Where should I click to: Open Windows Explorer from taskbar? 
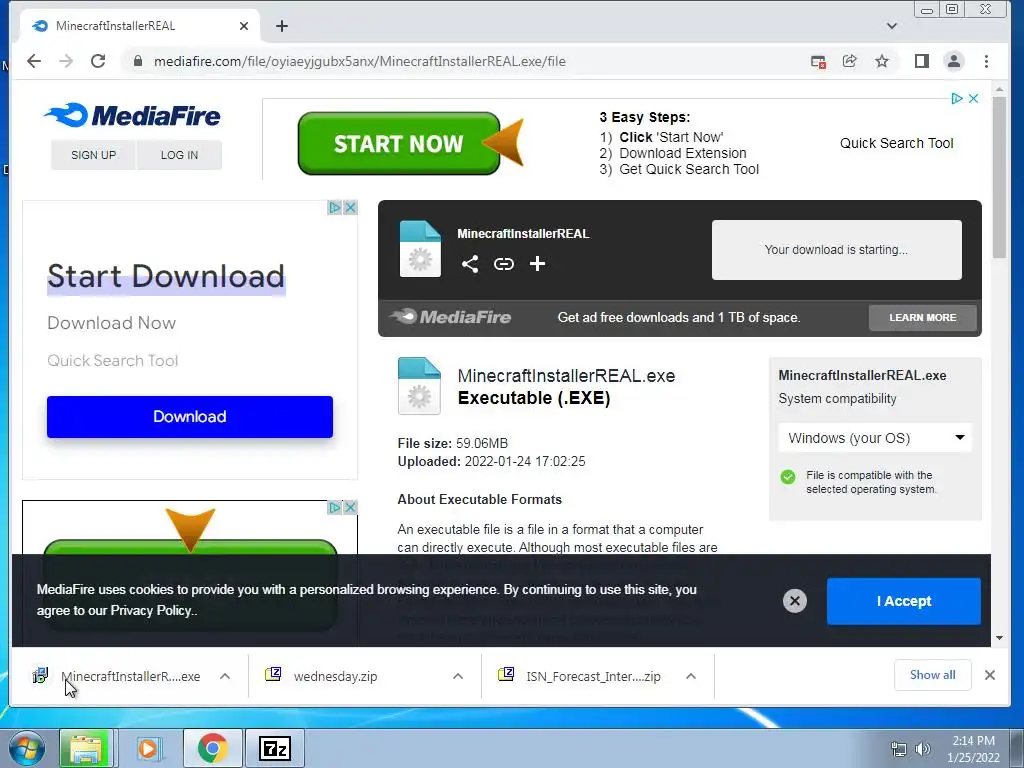click(86, 748)
